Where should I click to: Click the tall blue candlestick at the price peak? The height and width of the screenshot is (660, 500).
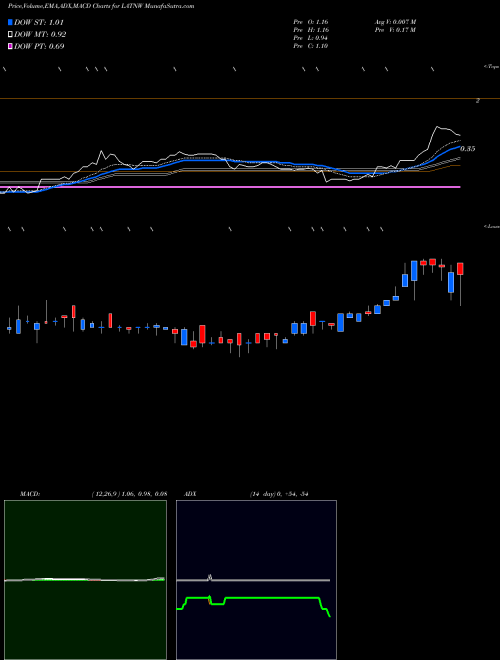coord(414,271)
